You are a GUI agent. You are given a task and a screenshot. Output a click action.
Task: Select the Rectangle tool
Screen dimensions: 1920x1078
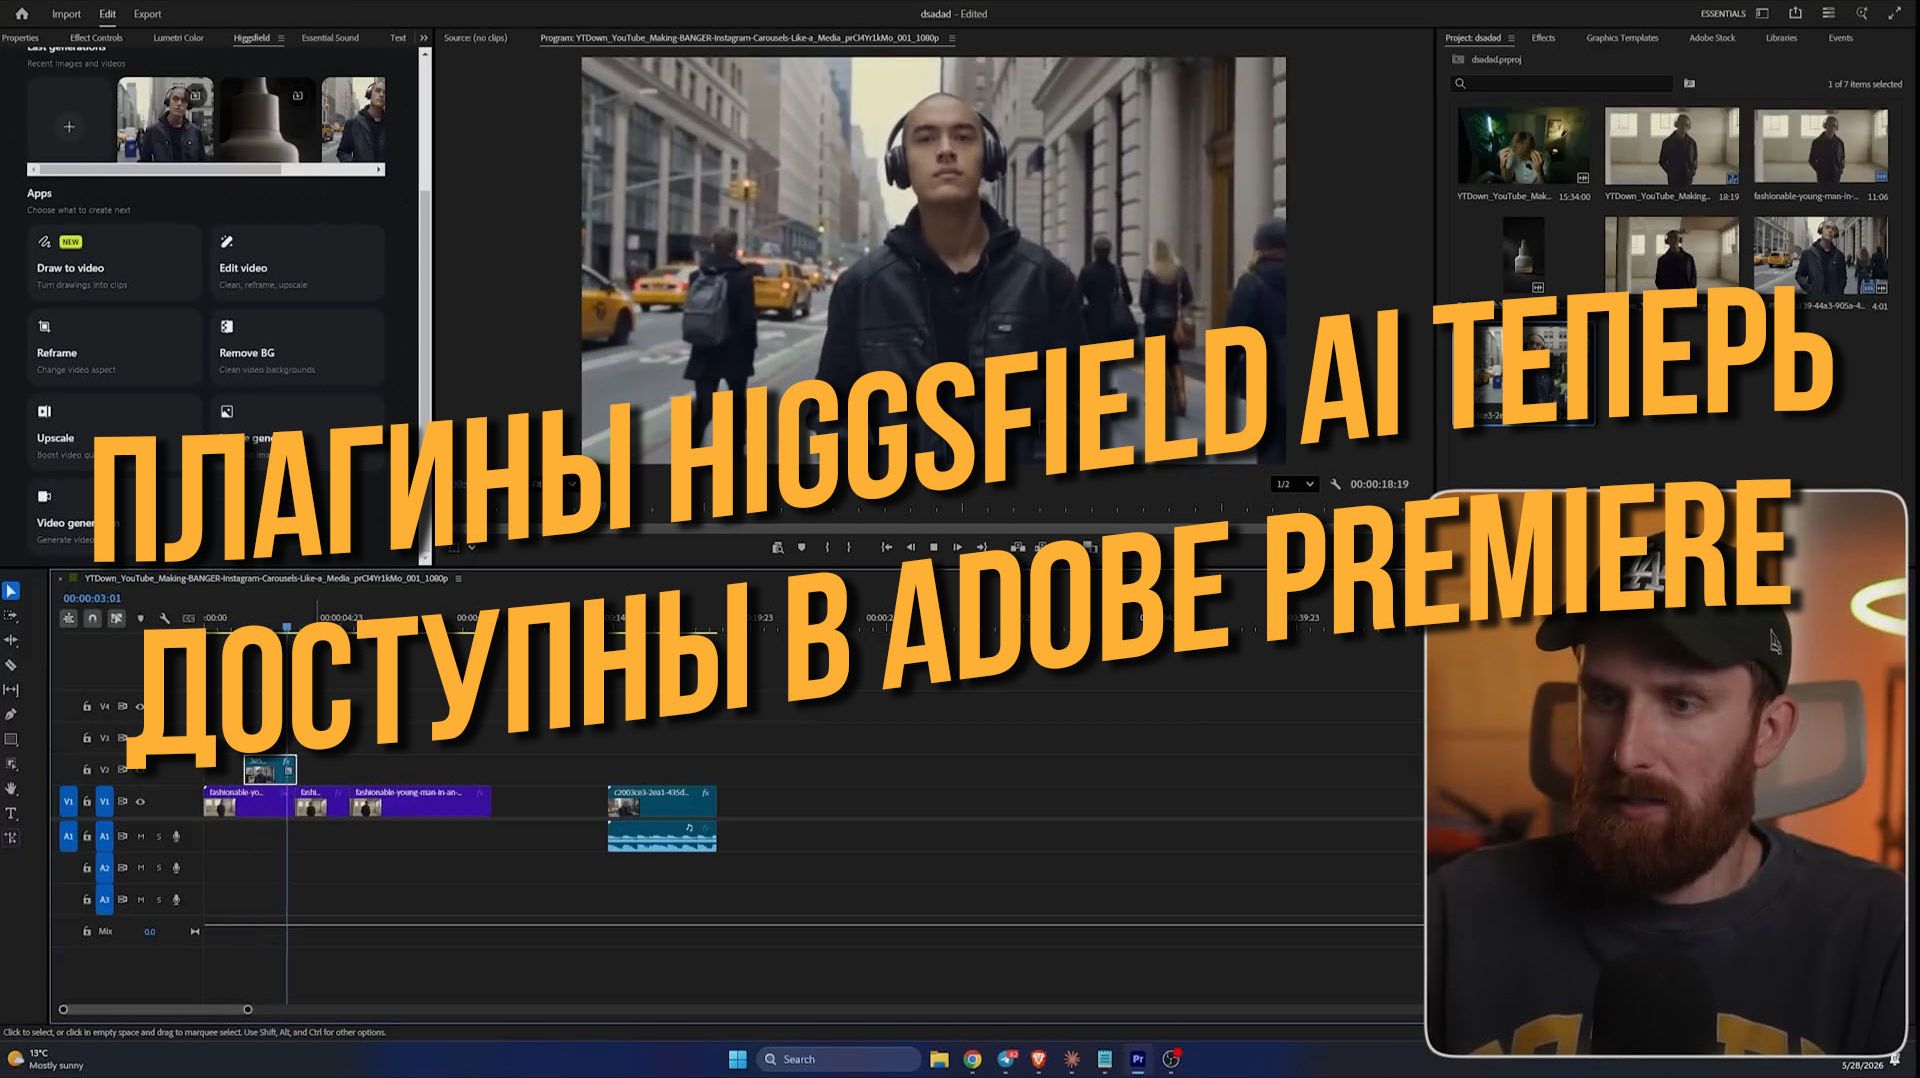11,739
